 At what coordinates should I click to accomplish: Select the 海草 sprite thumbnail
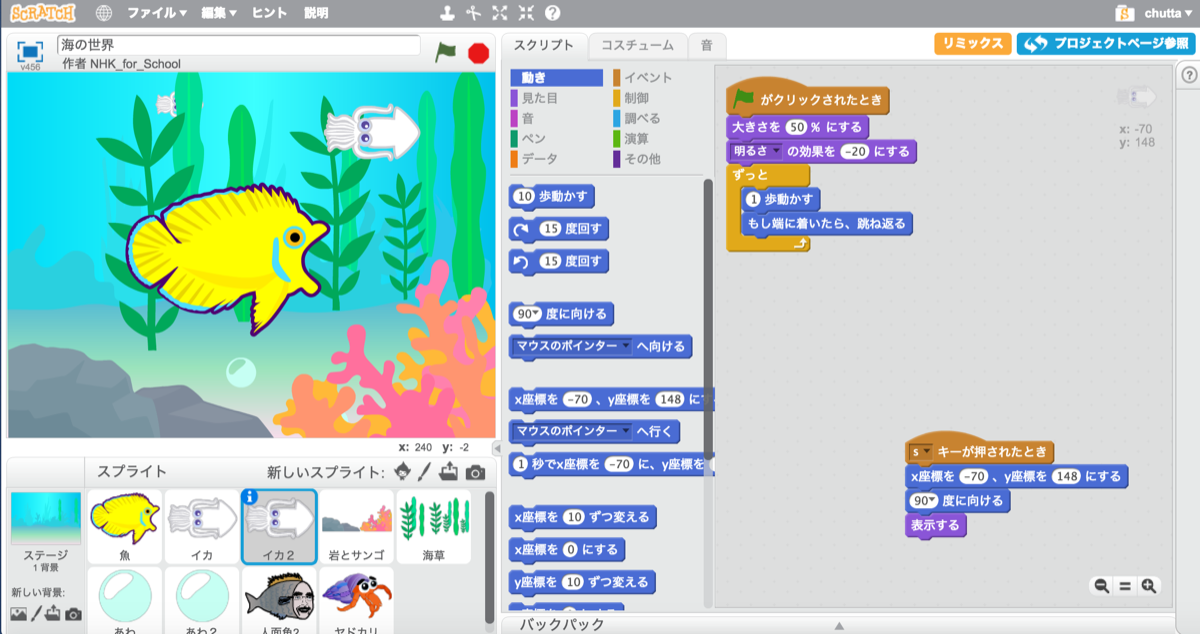(x=433, y=526)
